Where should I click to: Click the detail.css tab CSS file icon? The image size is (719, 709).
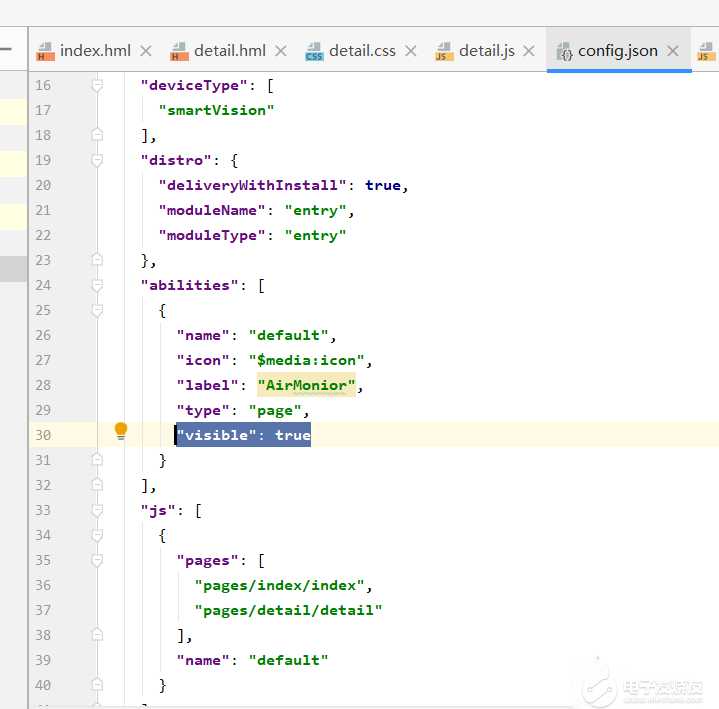coord(314,51)
